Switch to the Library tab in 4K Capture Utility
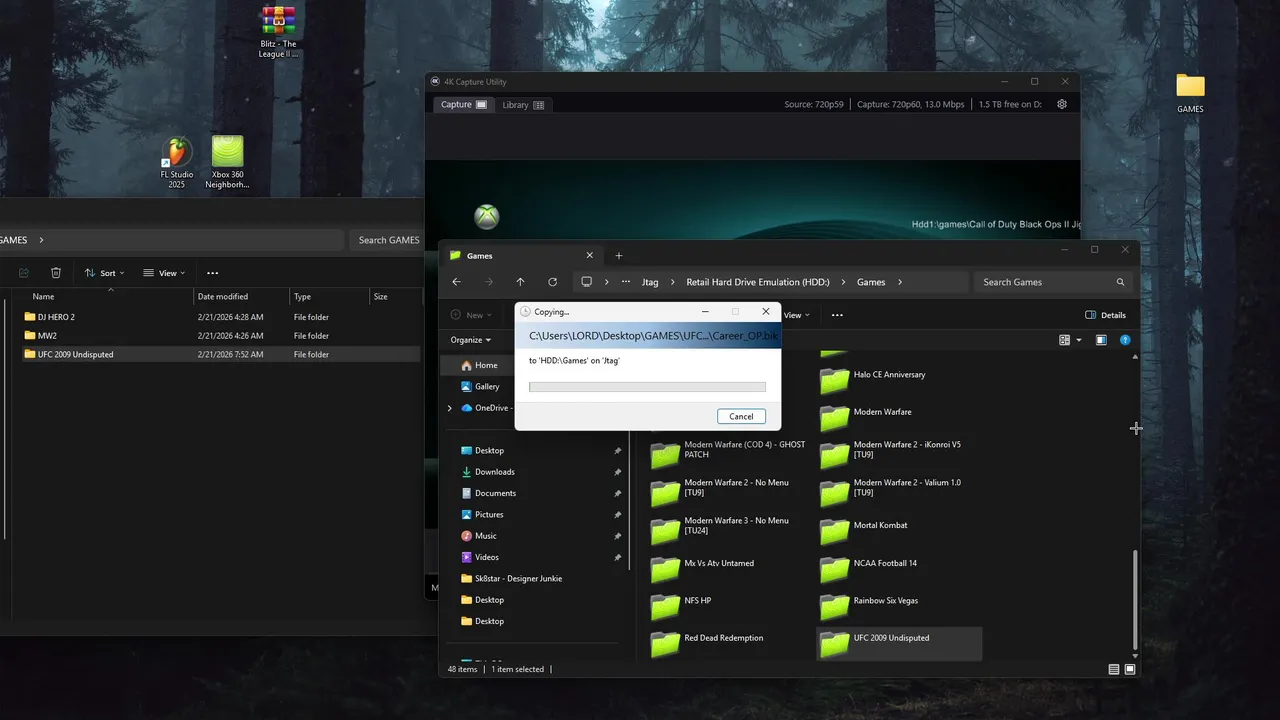The height and width of the screenshot is (720, 1280). [523, 105]
